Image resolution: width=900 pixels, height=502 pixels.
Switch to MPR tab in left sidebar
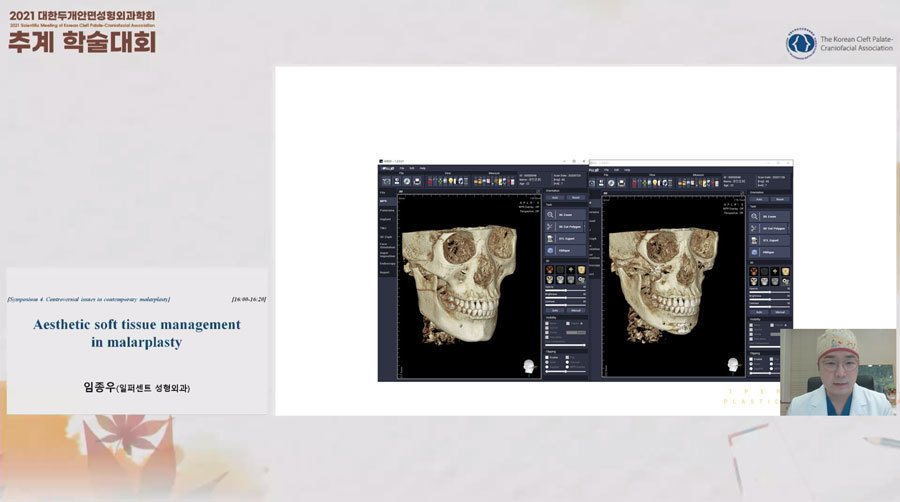pyautogui.click(x=387, y=201)
